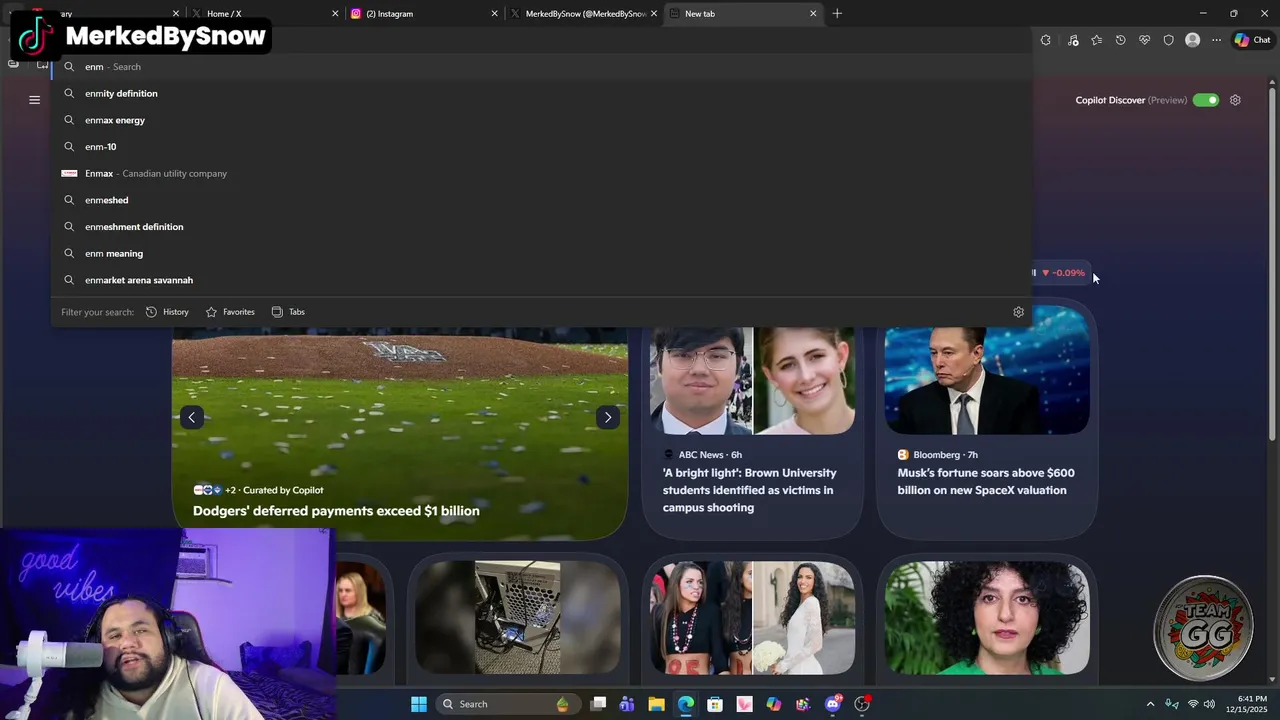Open Discord from taskbar
The height and width of the screenshot is (720, 1280).
coord(833,704)
